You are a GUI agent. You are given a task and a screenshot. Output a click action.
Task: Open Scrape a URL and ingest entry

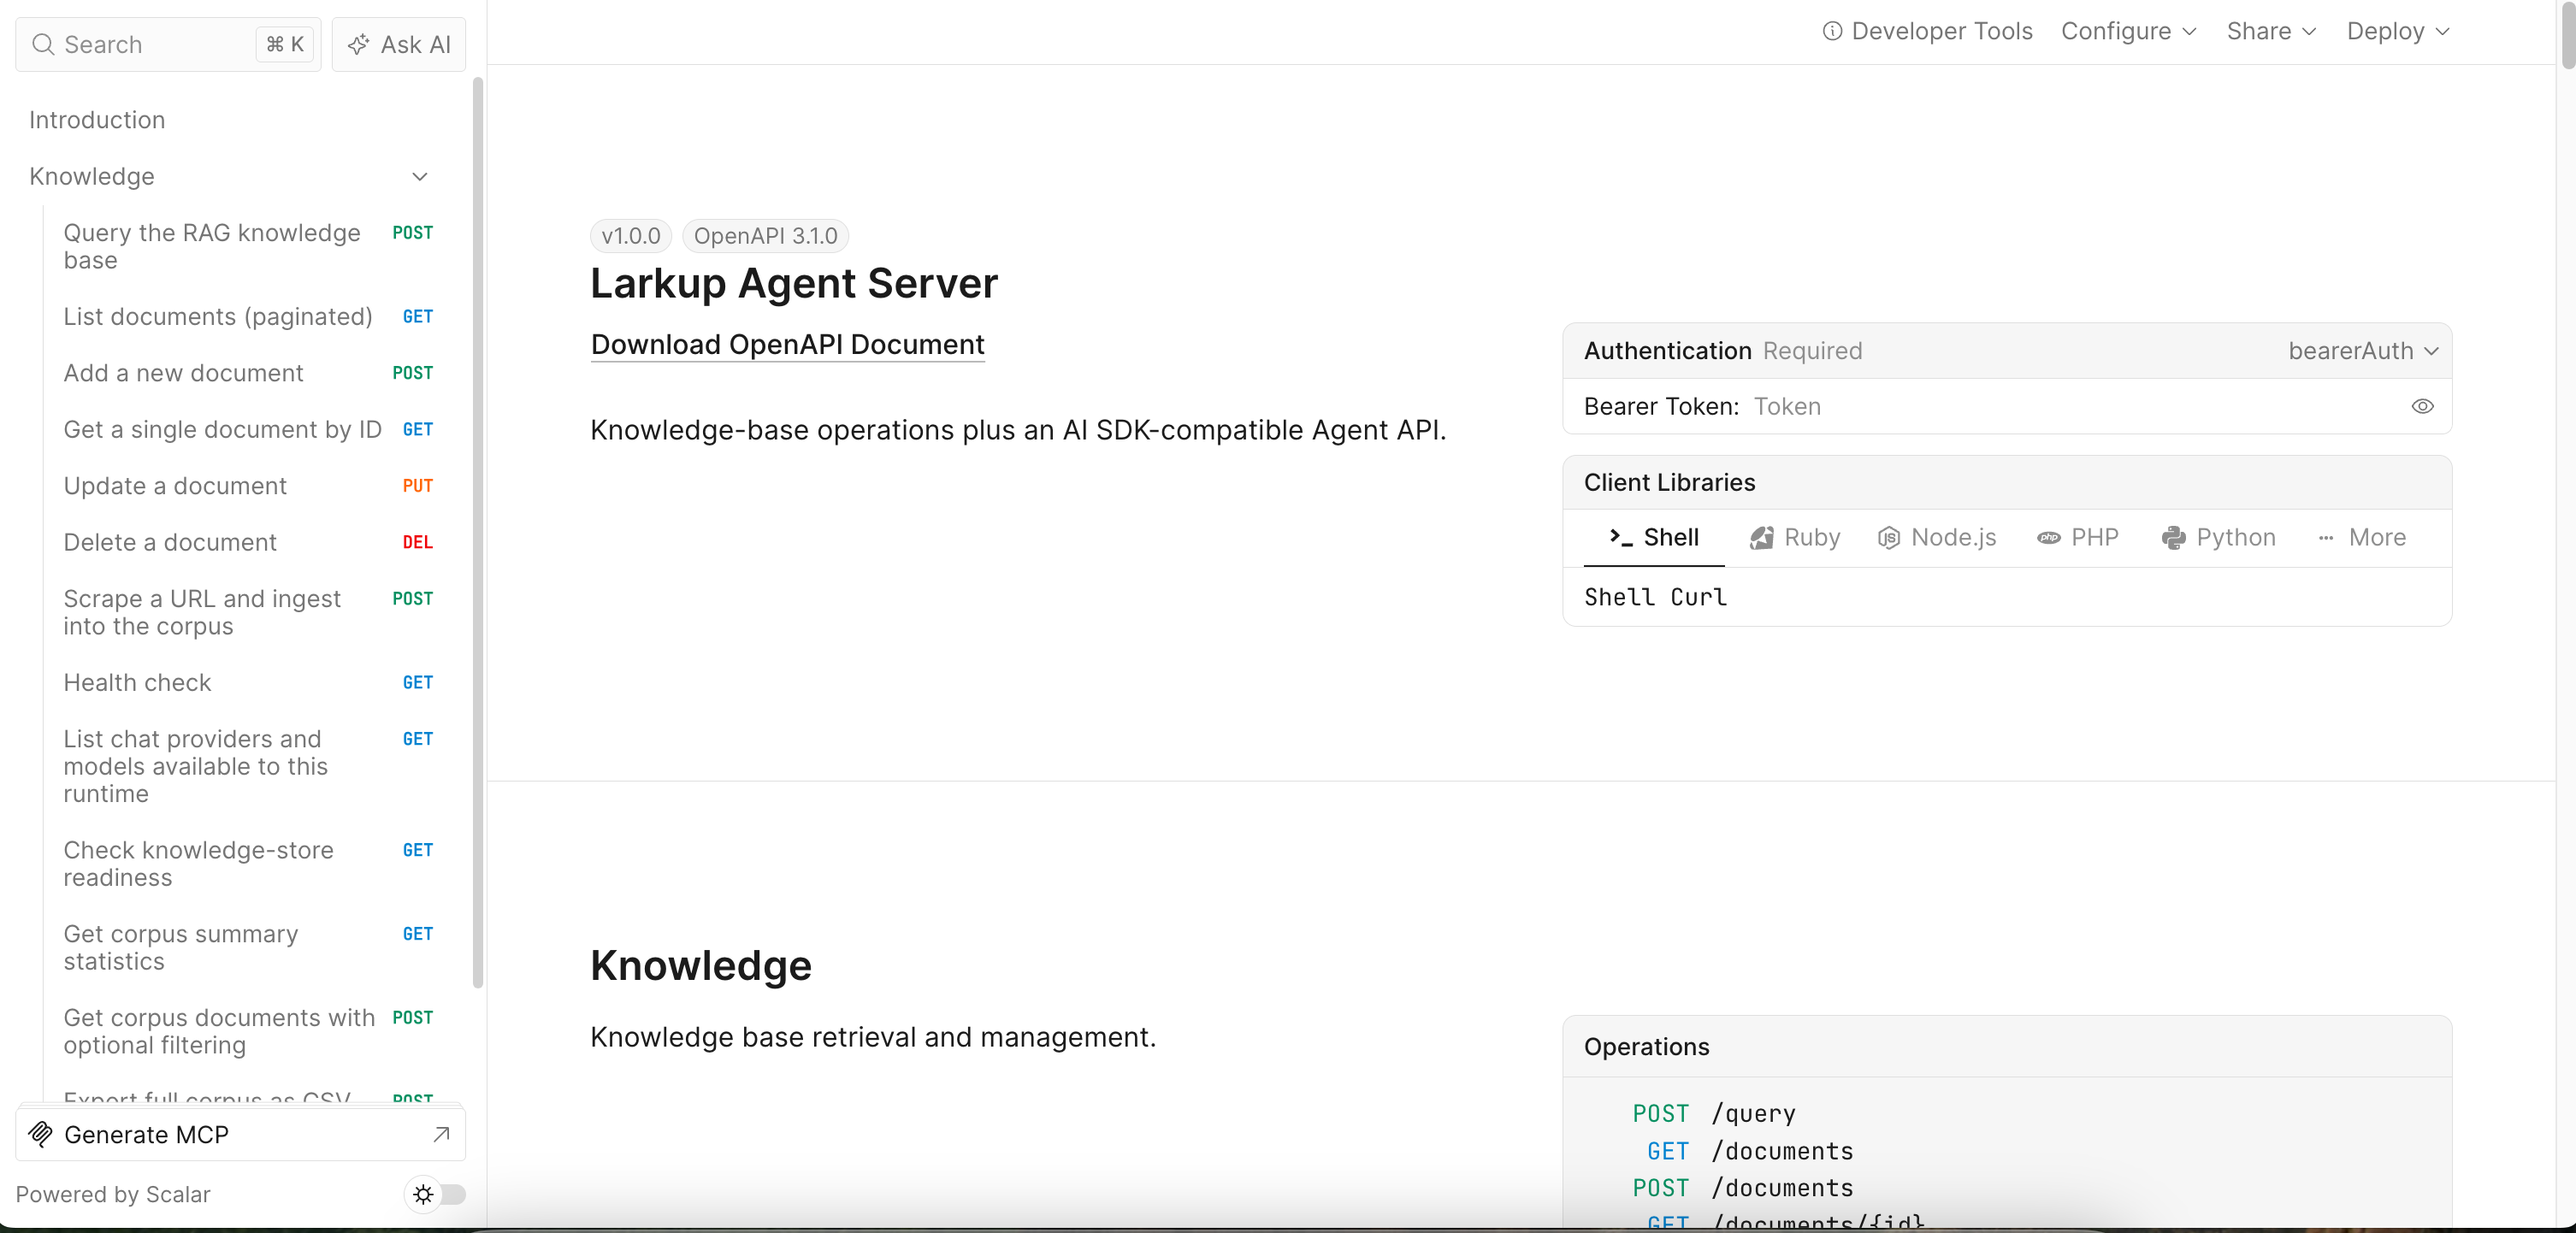(248, 612)
